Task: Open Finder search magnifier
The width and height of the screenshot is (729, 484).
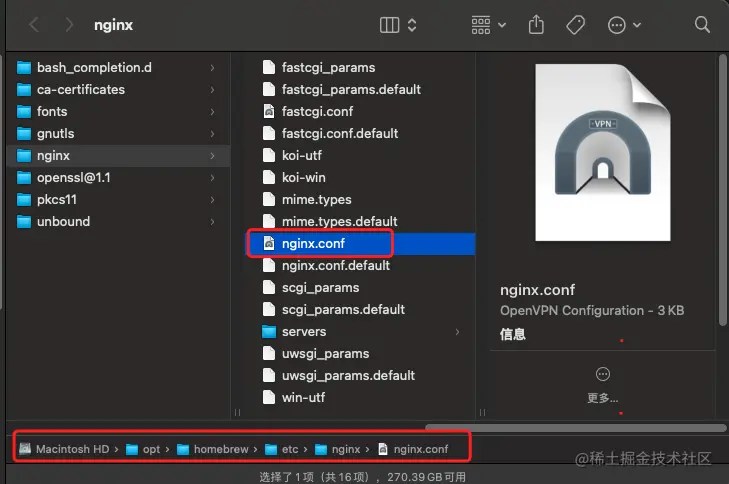Action: click(702, 25)
